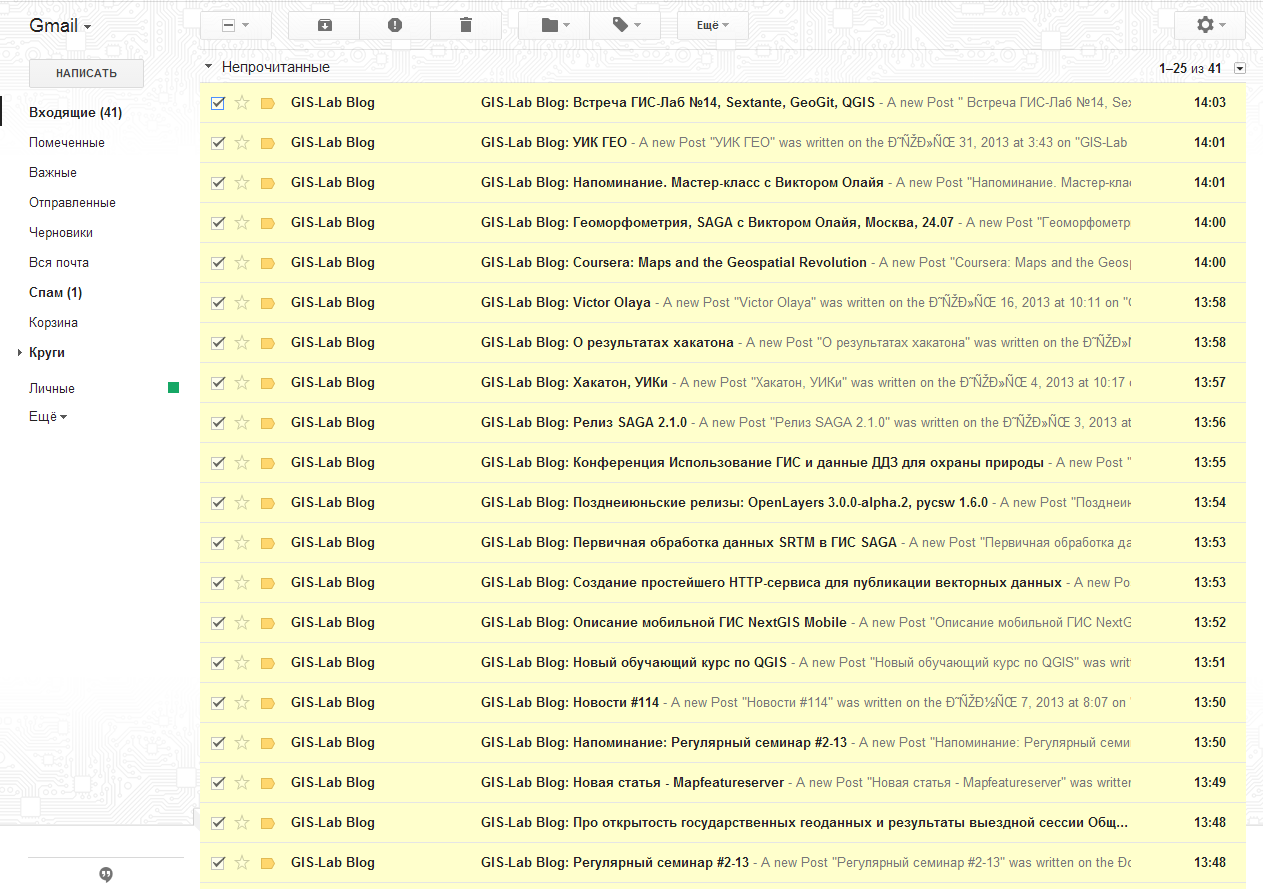Viewport: 1263px width, 889px height.
Task: Click the green Личные label color square
Action: coord(174,388)
